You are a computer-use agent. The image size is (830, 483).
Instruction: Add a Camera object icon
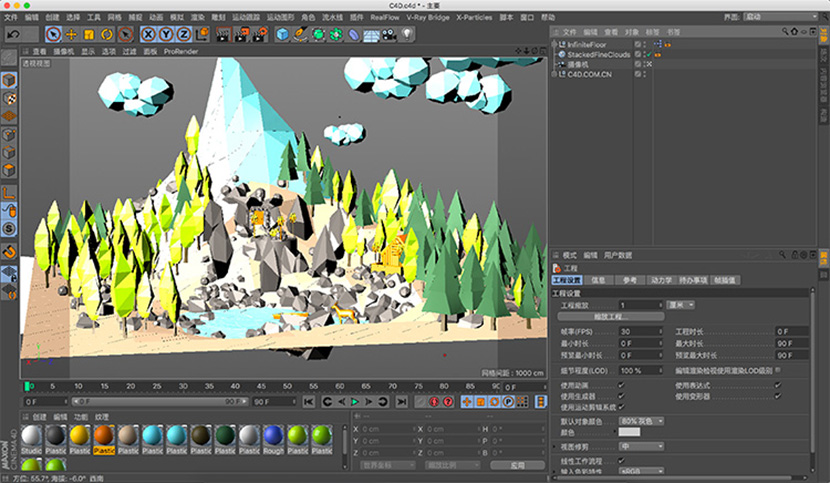click(389, 34)
